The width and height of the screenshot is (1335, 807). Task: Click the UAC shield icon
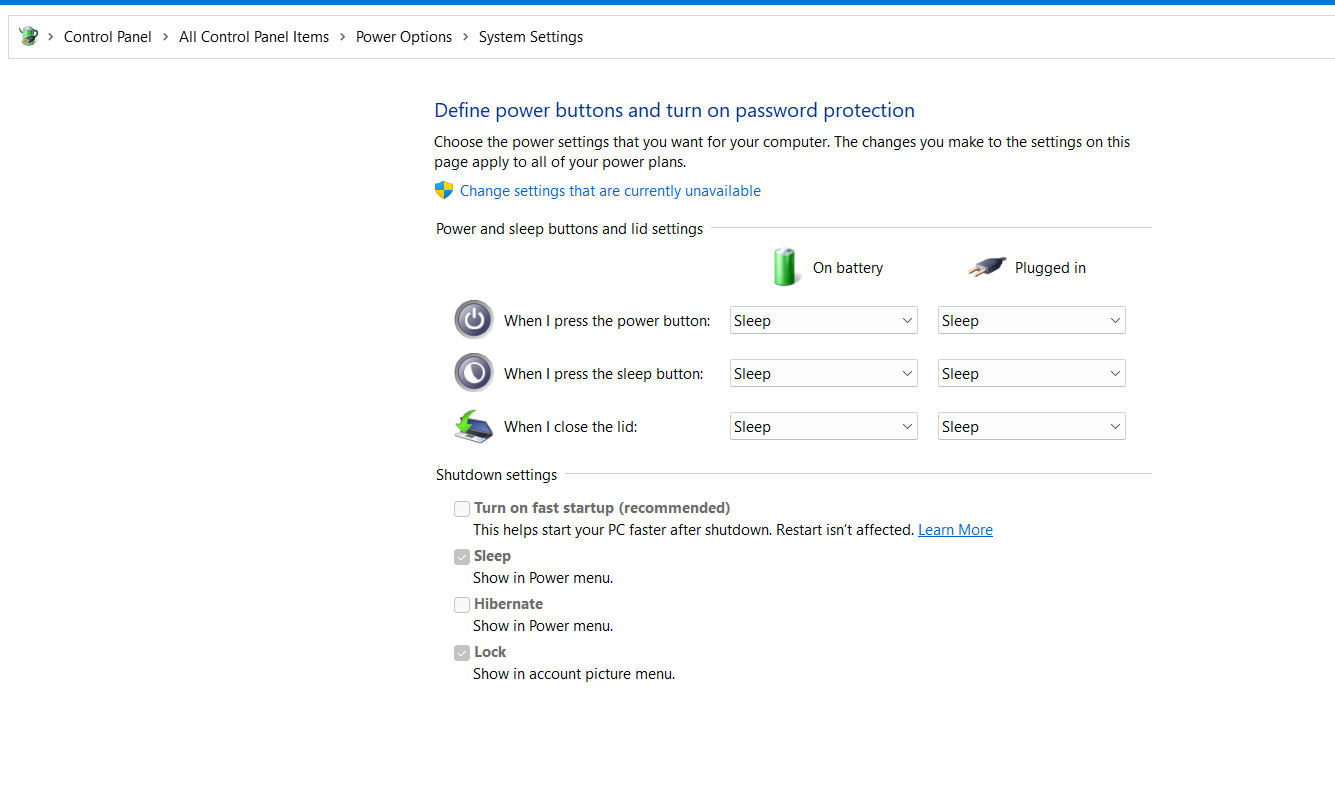pos(443,190)
